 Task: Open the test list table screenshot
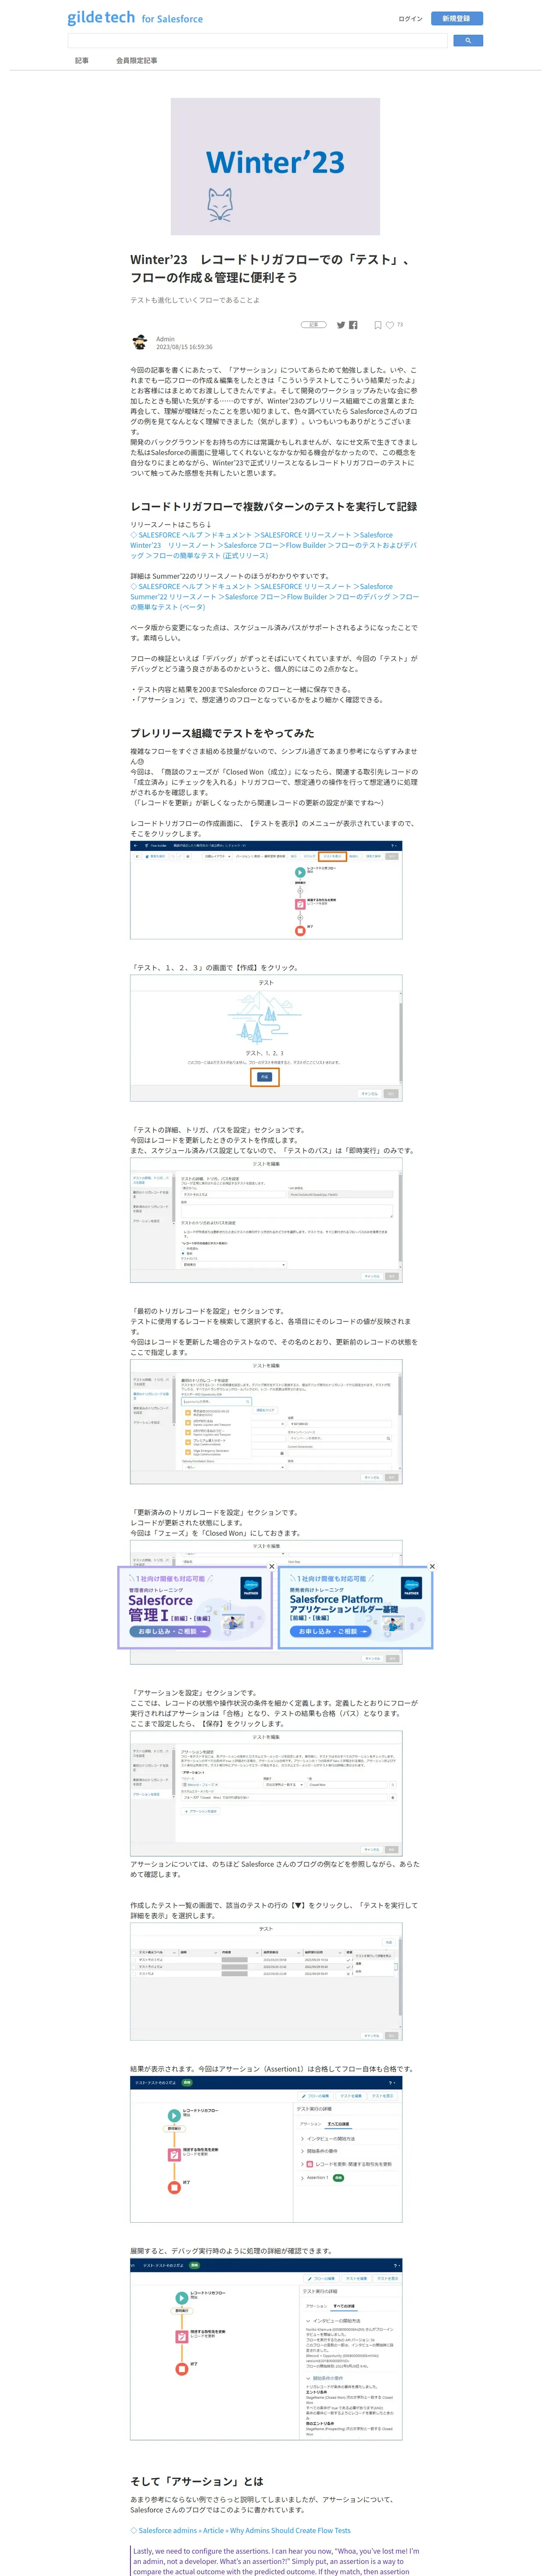[x=266, y=1982]
